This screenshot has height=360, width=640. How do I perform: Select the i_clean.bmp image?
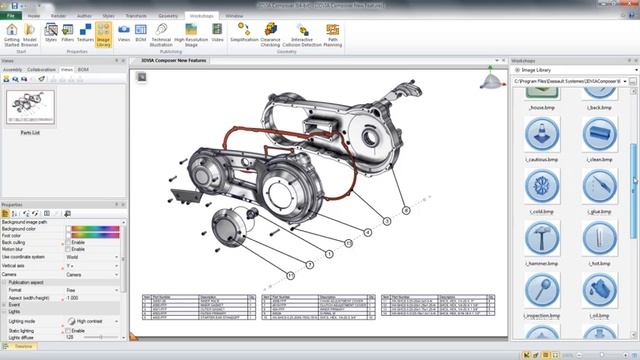pos(599,134)
